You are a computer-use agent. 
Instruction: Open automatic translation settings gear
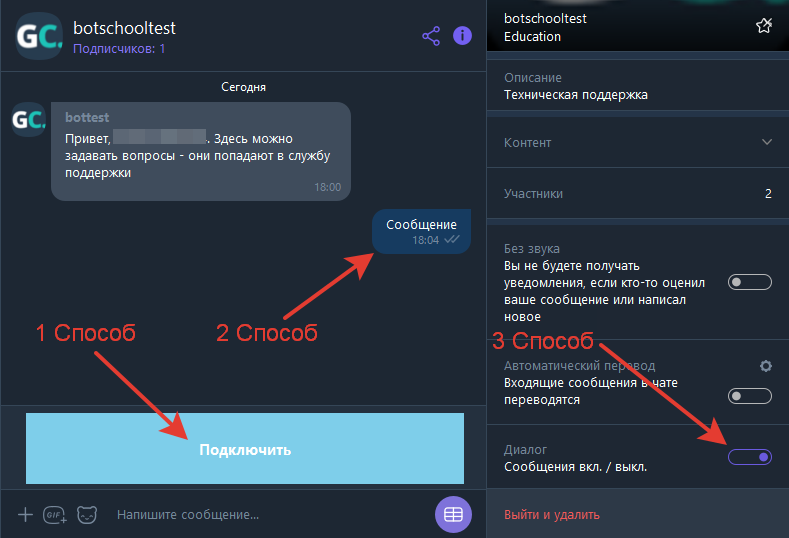coord(766,366)
